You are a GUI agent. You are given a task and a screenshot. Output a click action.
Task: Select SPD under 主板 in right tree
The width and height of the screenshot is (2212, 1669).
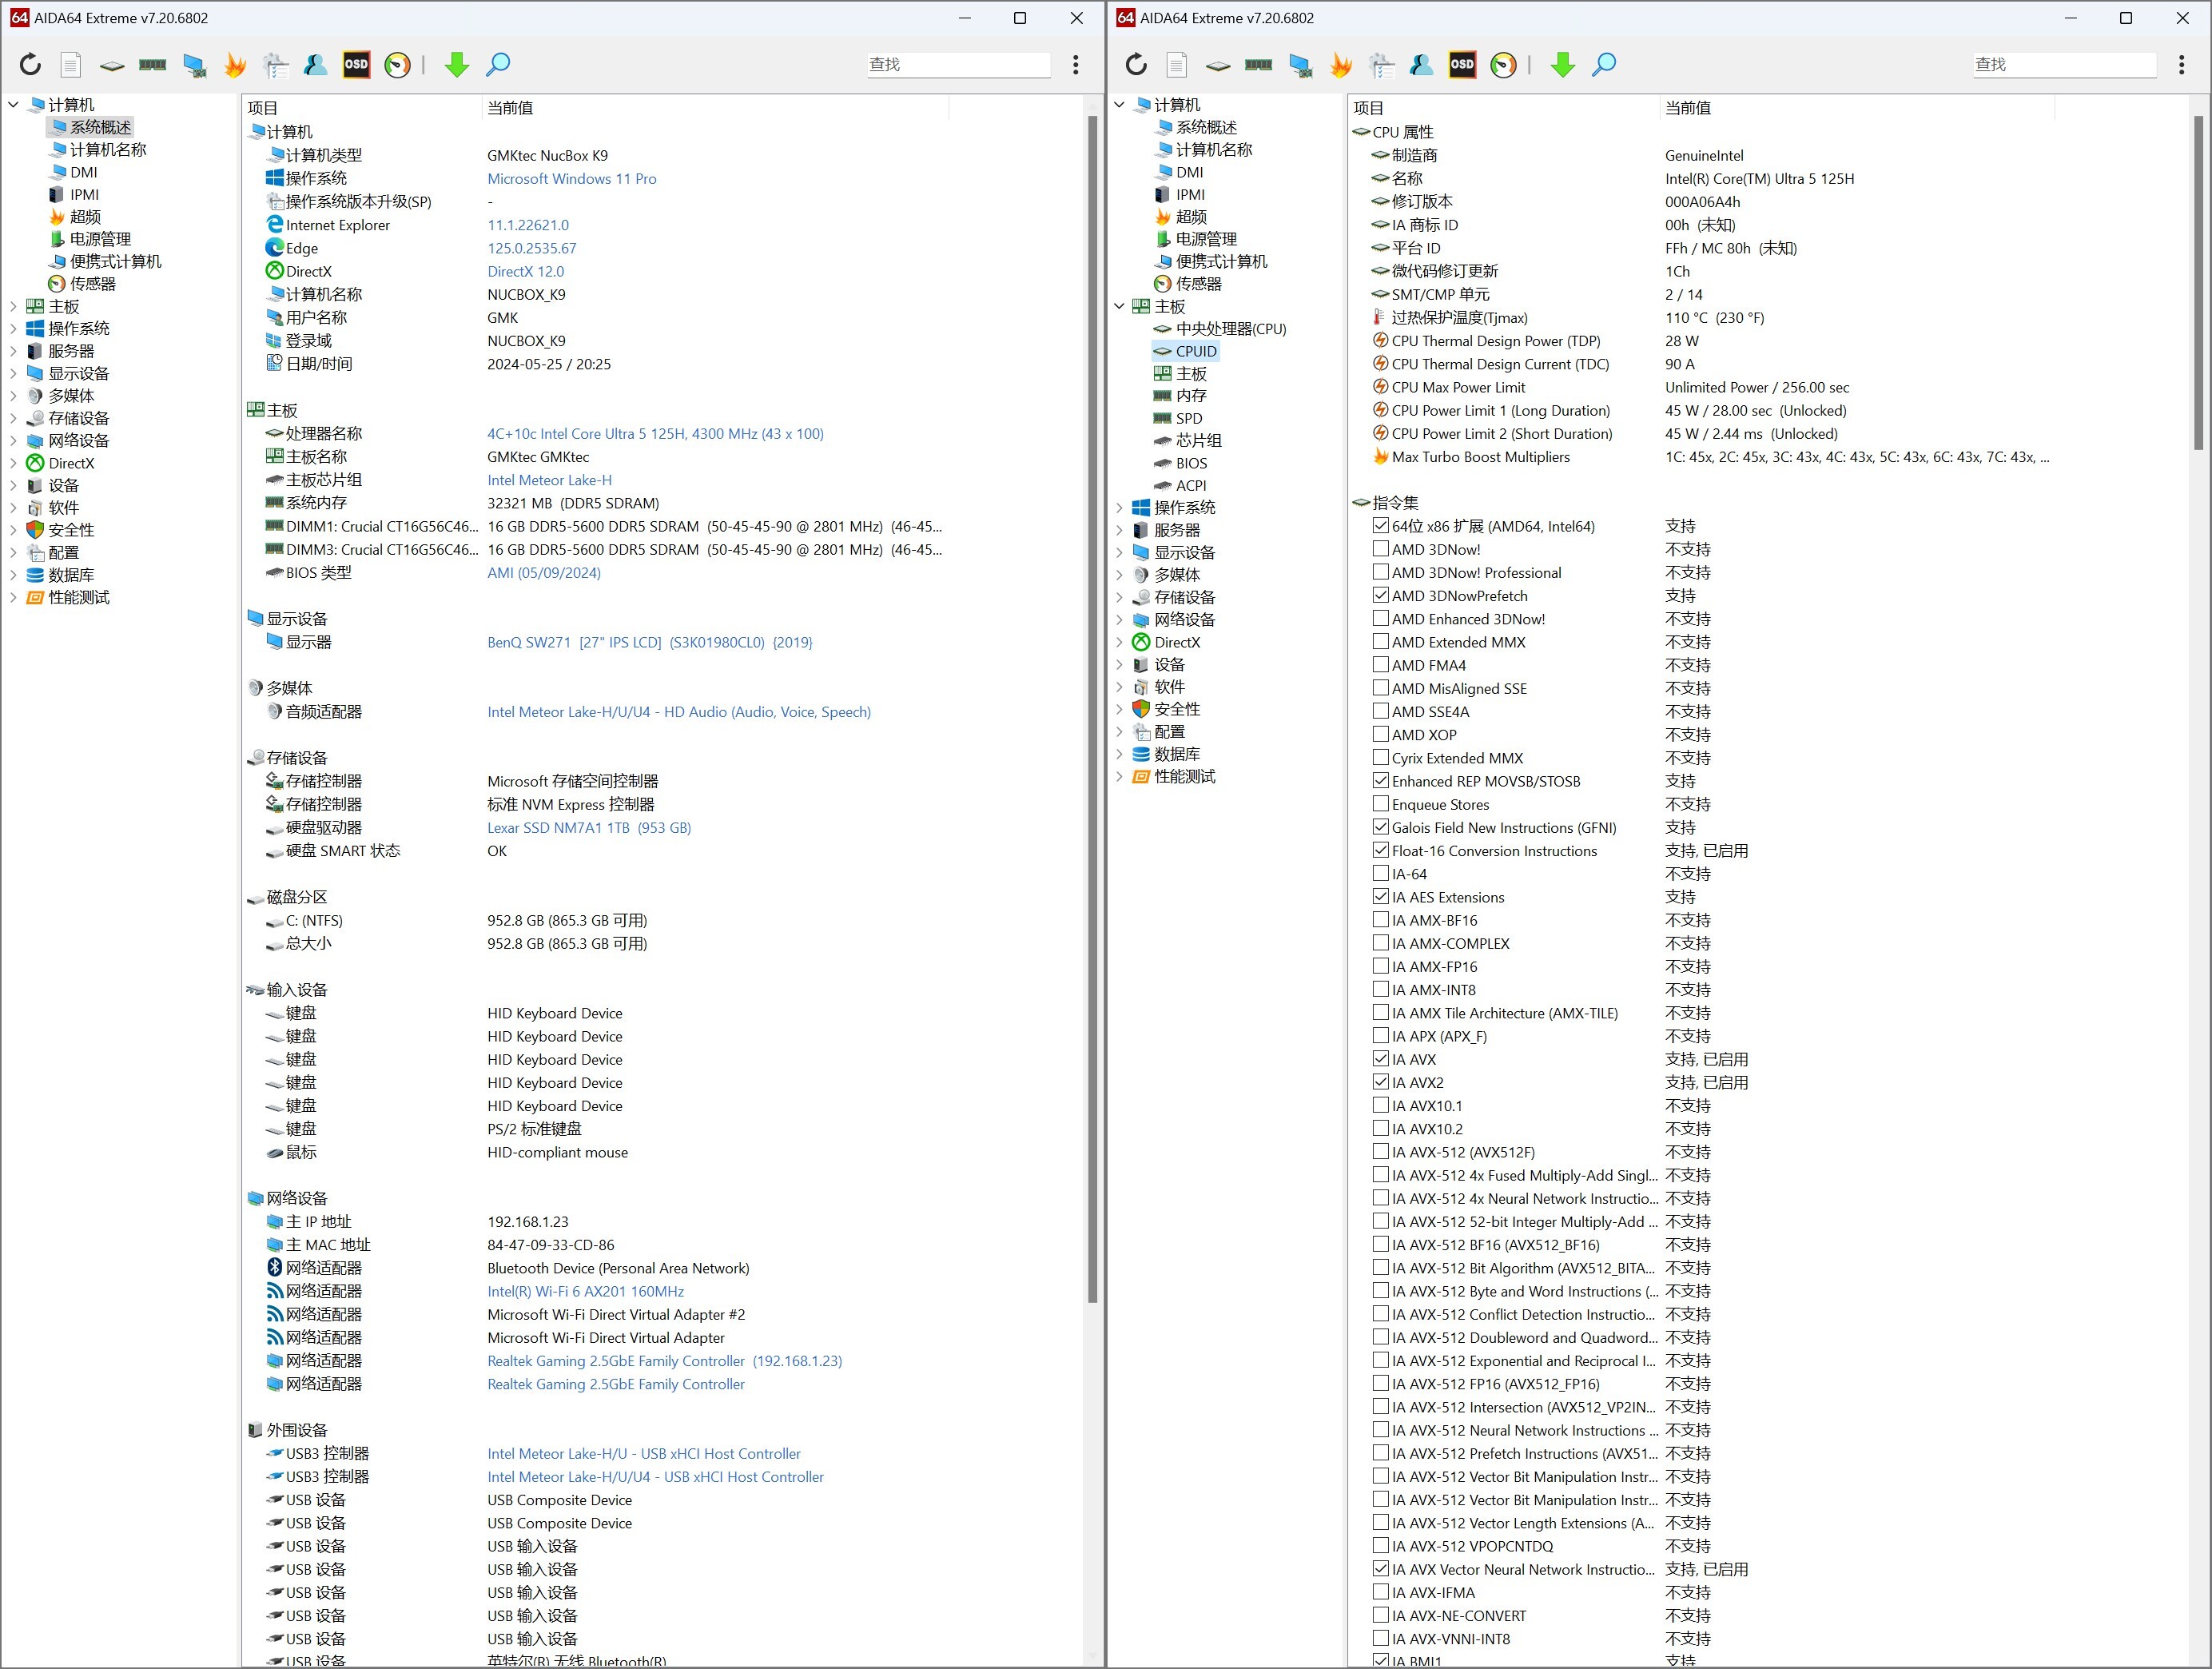1188,419
